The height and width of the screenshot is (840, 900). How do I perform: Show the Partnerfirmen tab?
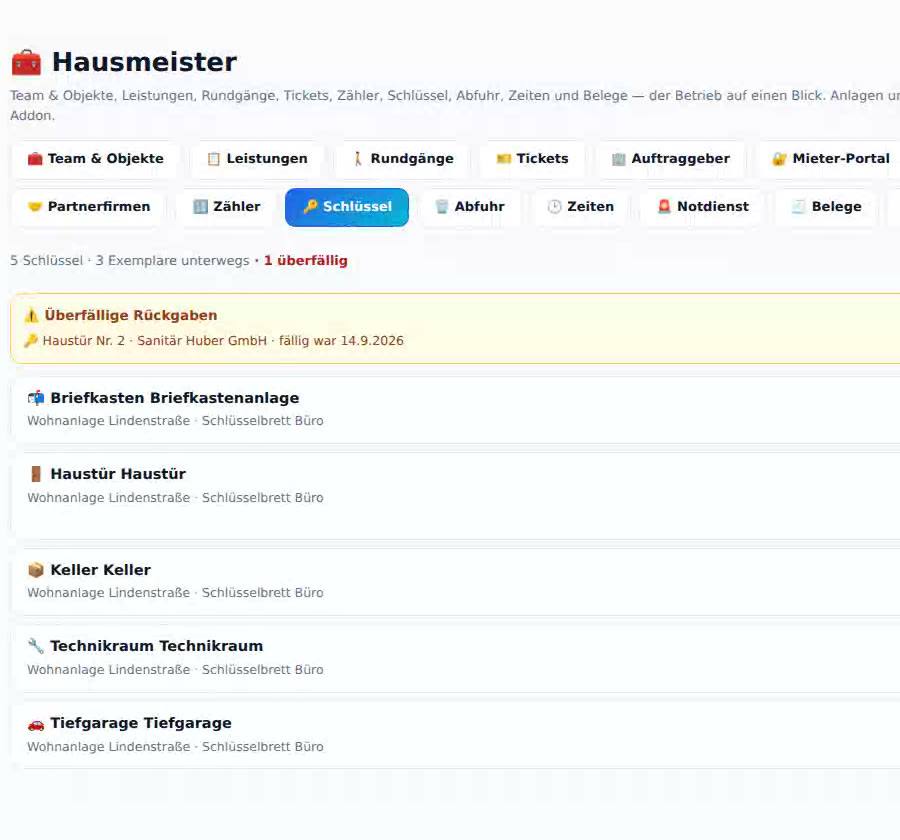pyautogui.click(x=88, y=207)
